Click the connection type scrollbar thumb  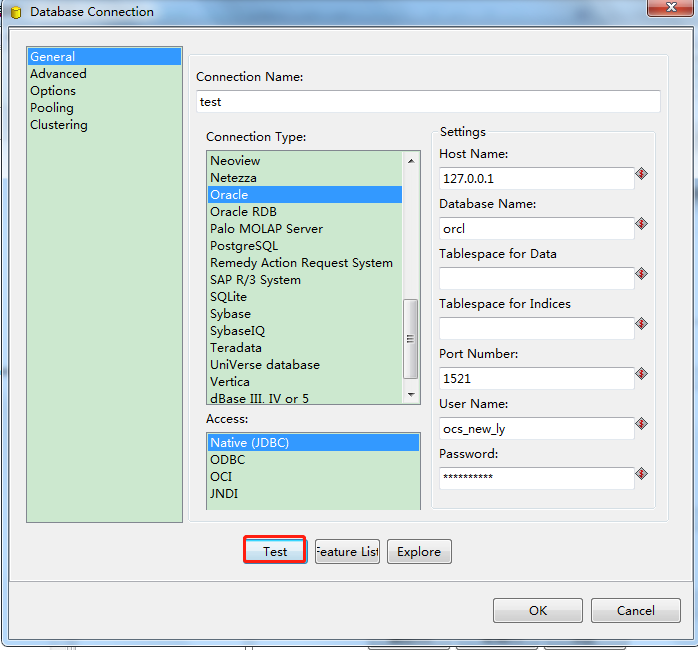[x=410, y=339]
